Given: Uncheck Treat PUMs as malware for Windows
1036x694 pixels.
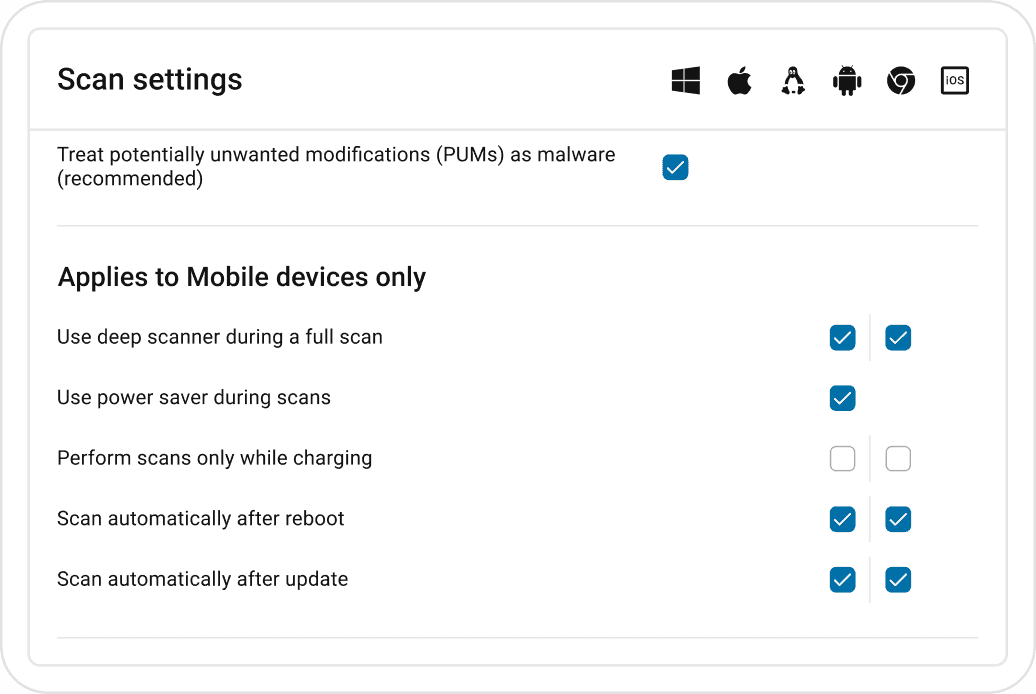Looking at the screenshot, I should (x=676, y=168).
